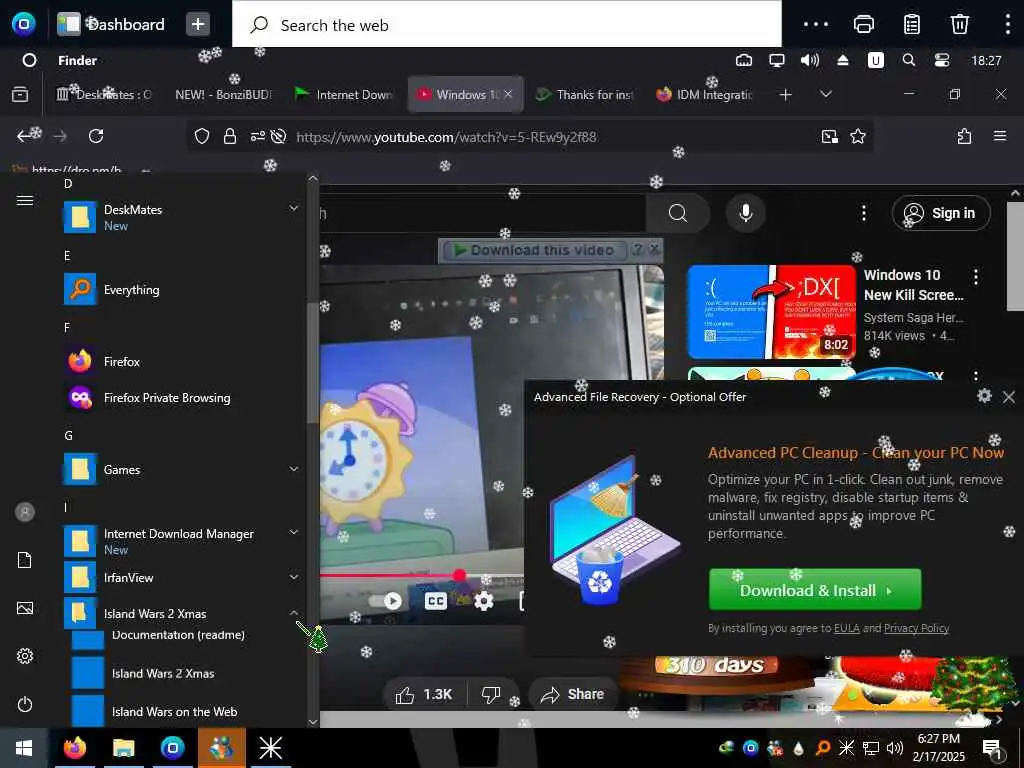This screenshot has width=1024, height=768.
Task: Open a new Firefox tab
Action: point(786,95)
